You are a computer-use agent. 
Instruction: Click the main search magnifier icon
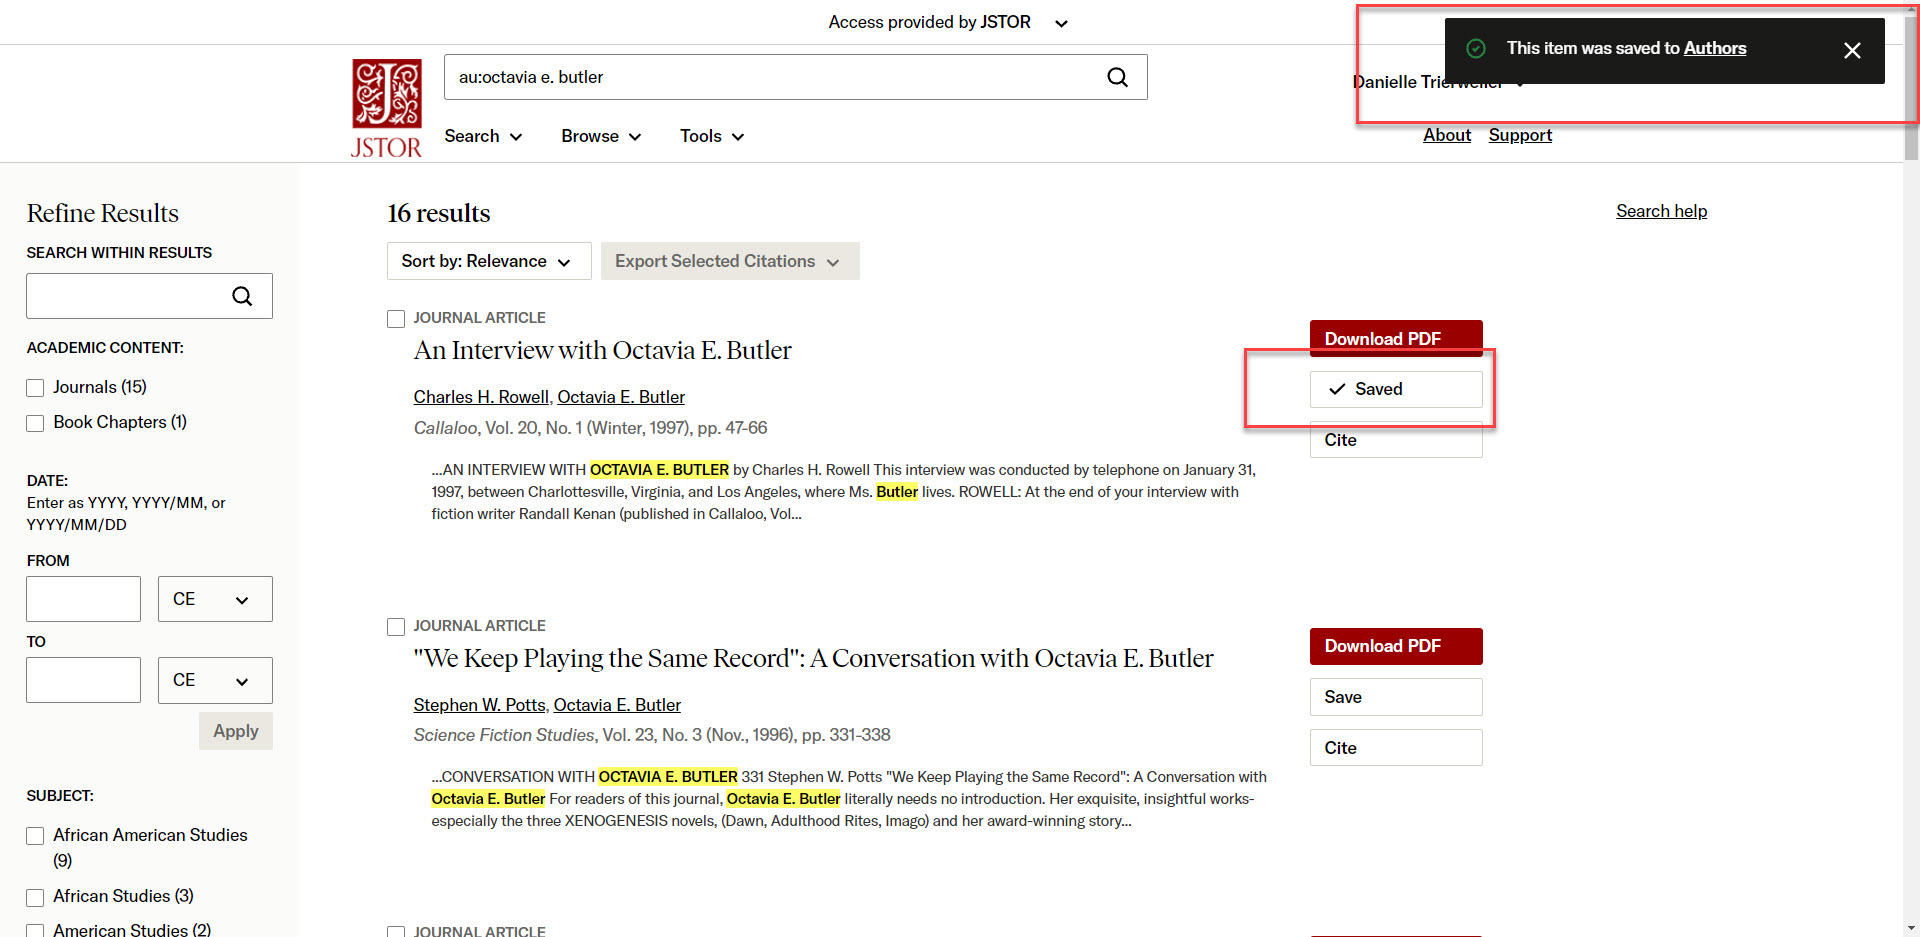tap(1117, 77)
